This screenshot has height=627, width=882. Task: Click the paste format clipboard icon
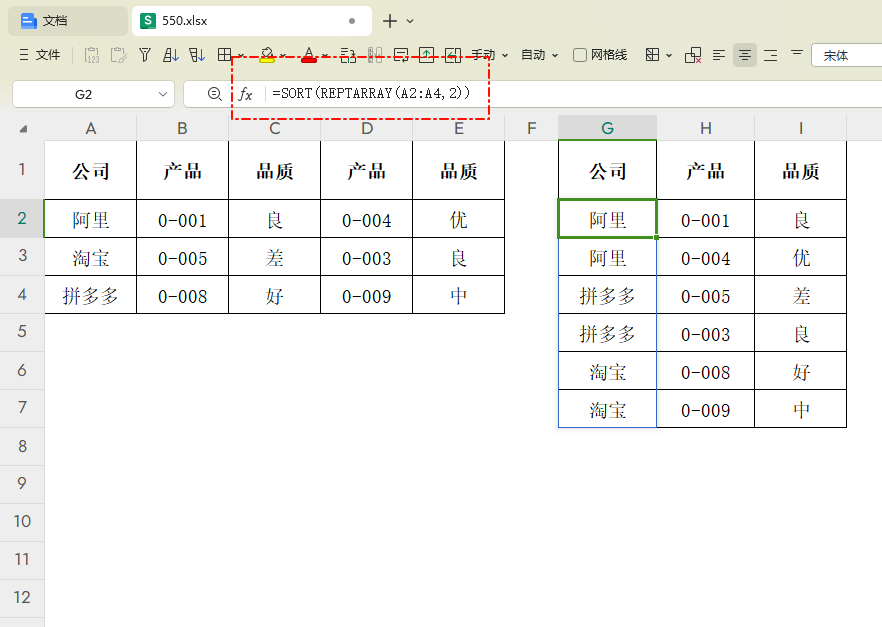point(118,55)
